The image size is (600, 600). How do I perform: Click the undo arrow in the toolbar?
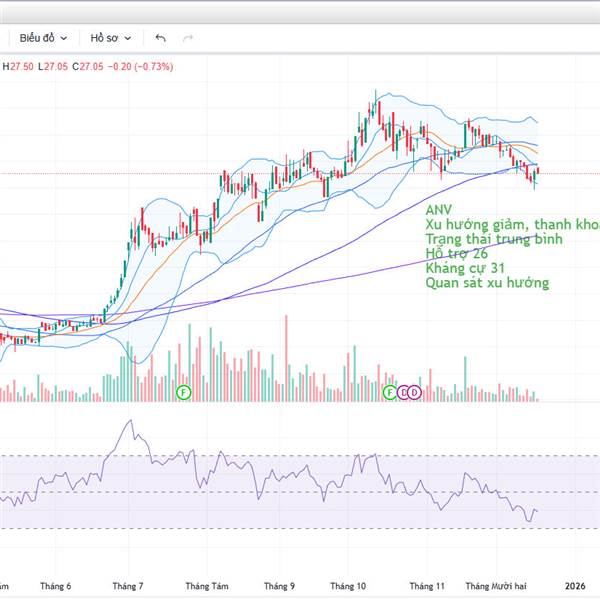(160, 38)
